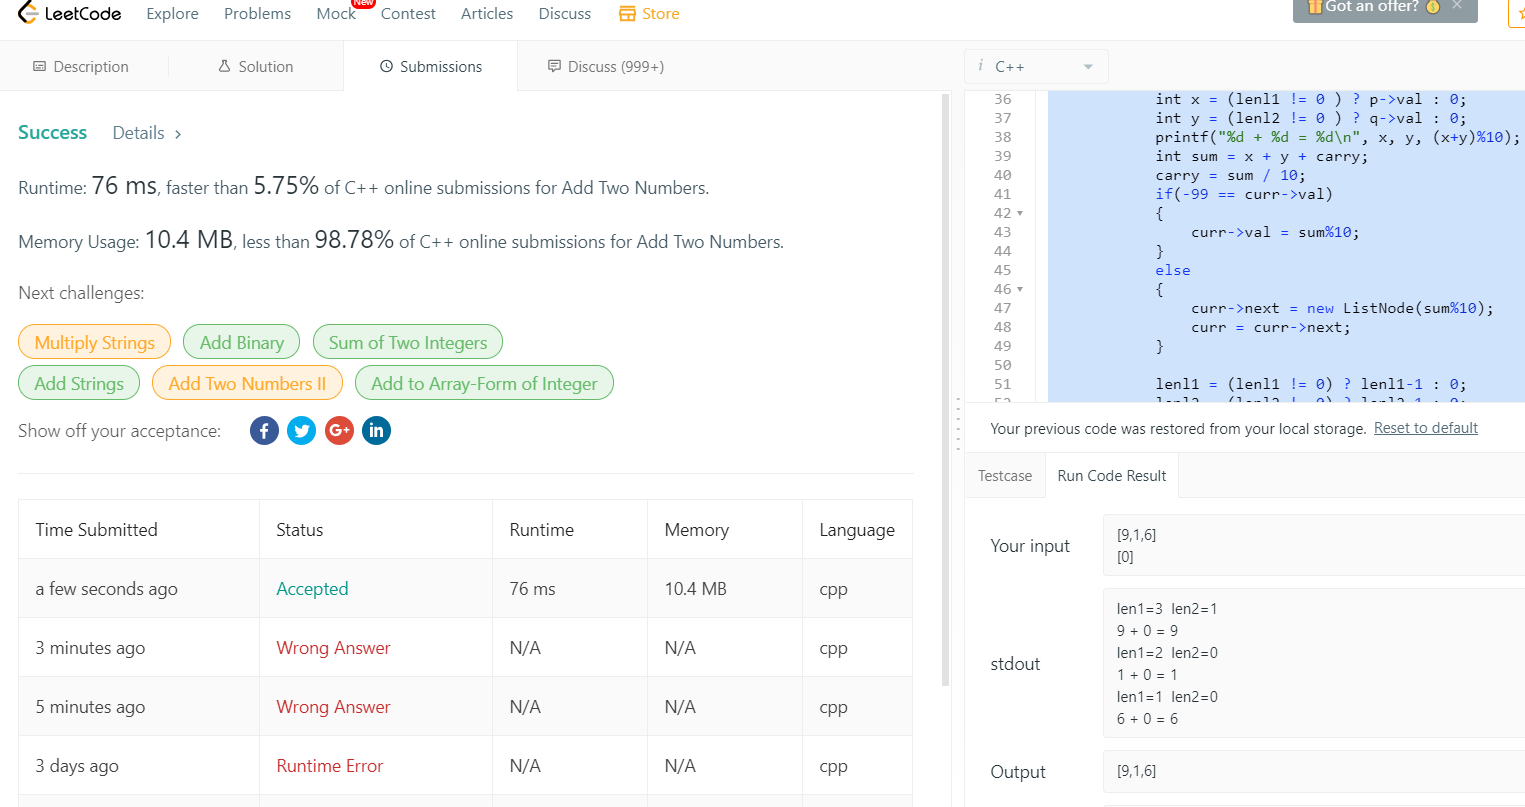Open the Runtime Error submission

tap(330, 766)
